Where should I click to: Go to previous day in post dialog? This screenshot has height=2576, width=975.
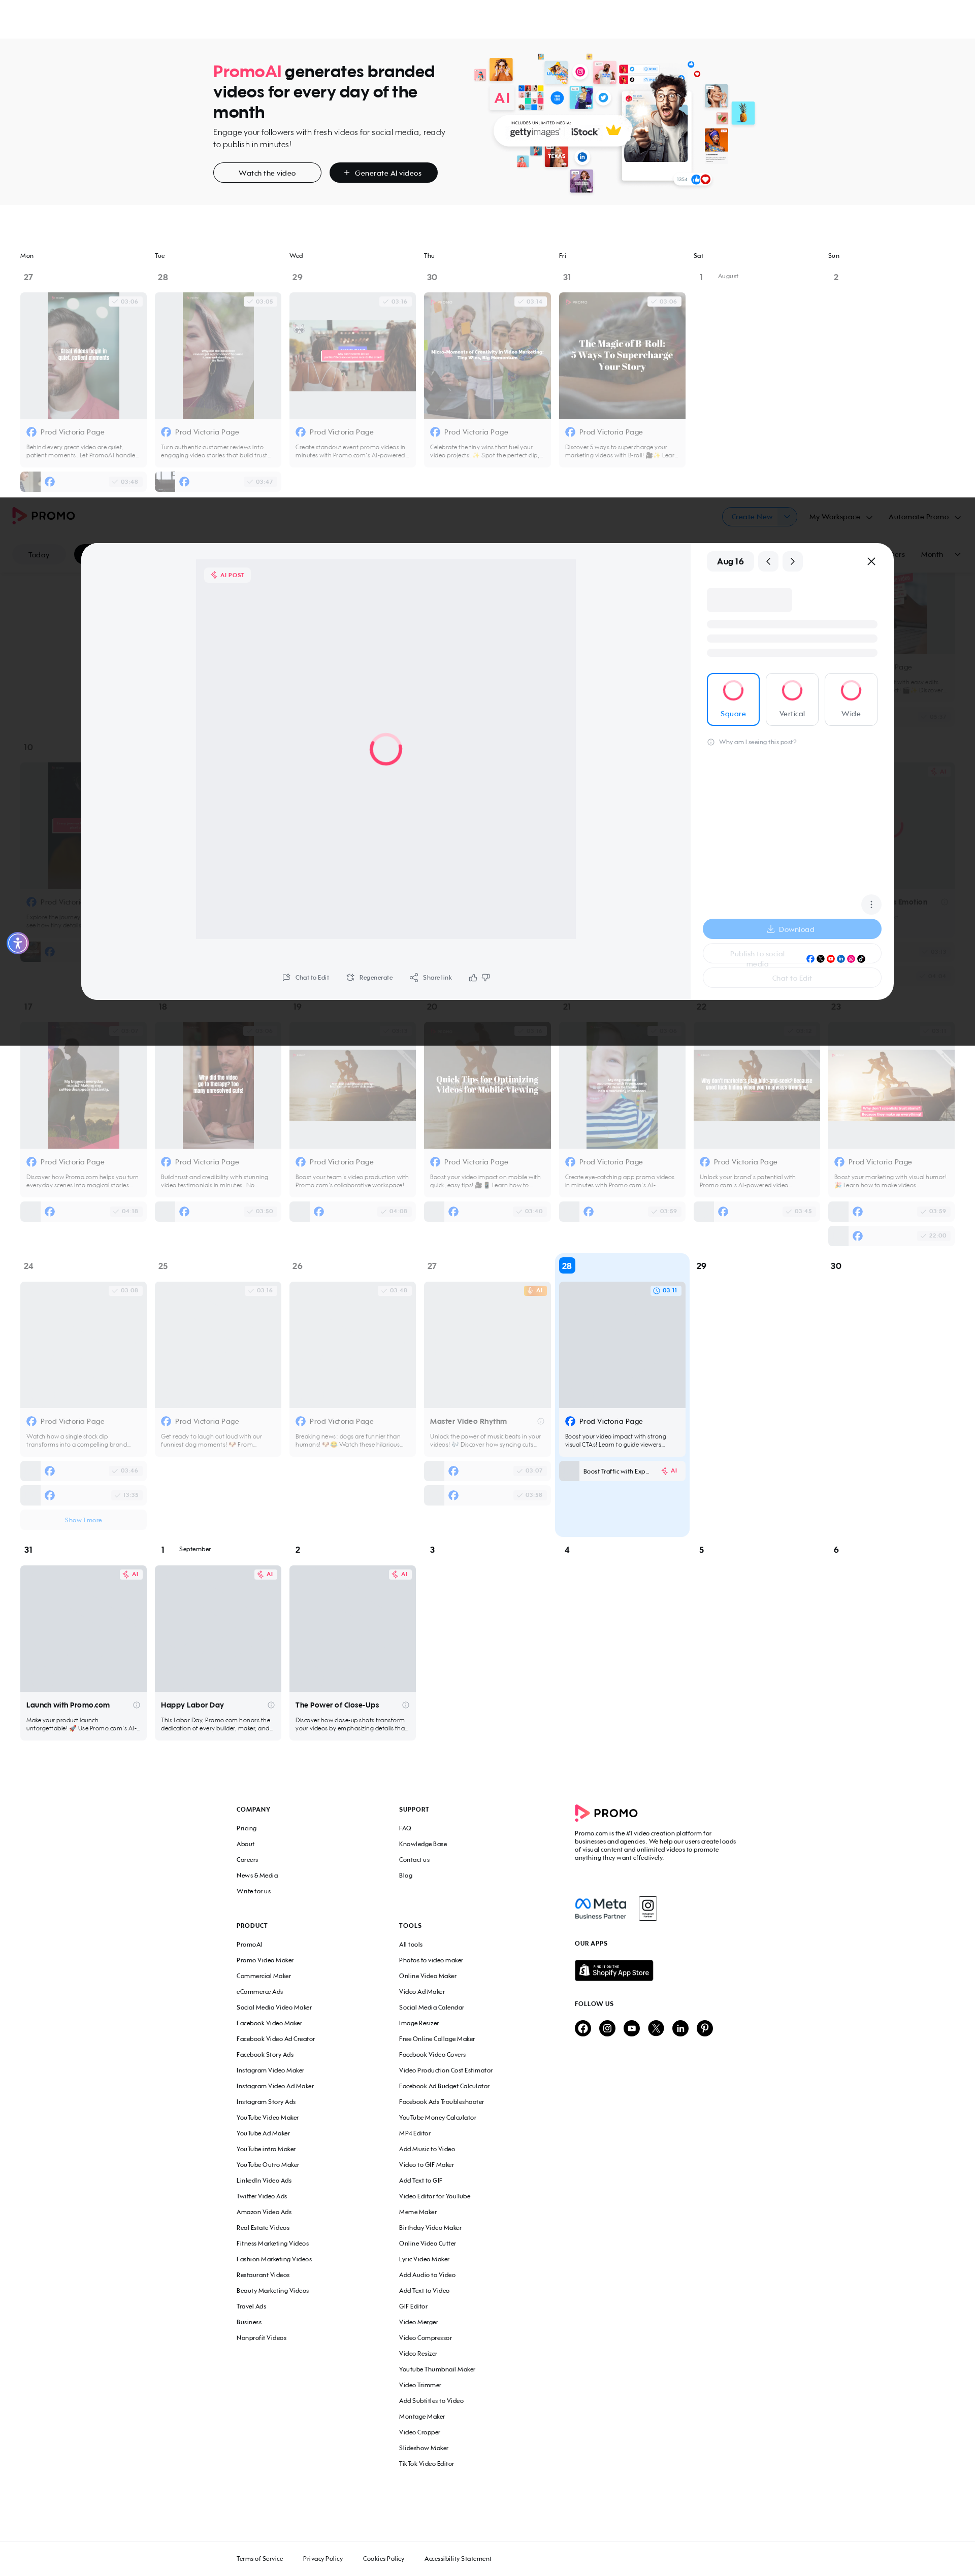point(768,561)
